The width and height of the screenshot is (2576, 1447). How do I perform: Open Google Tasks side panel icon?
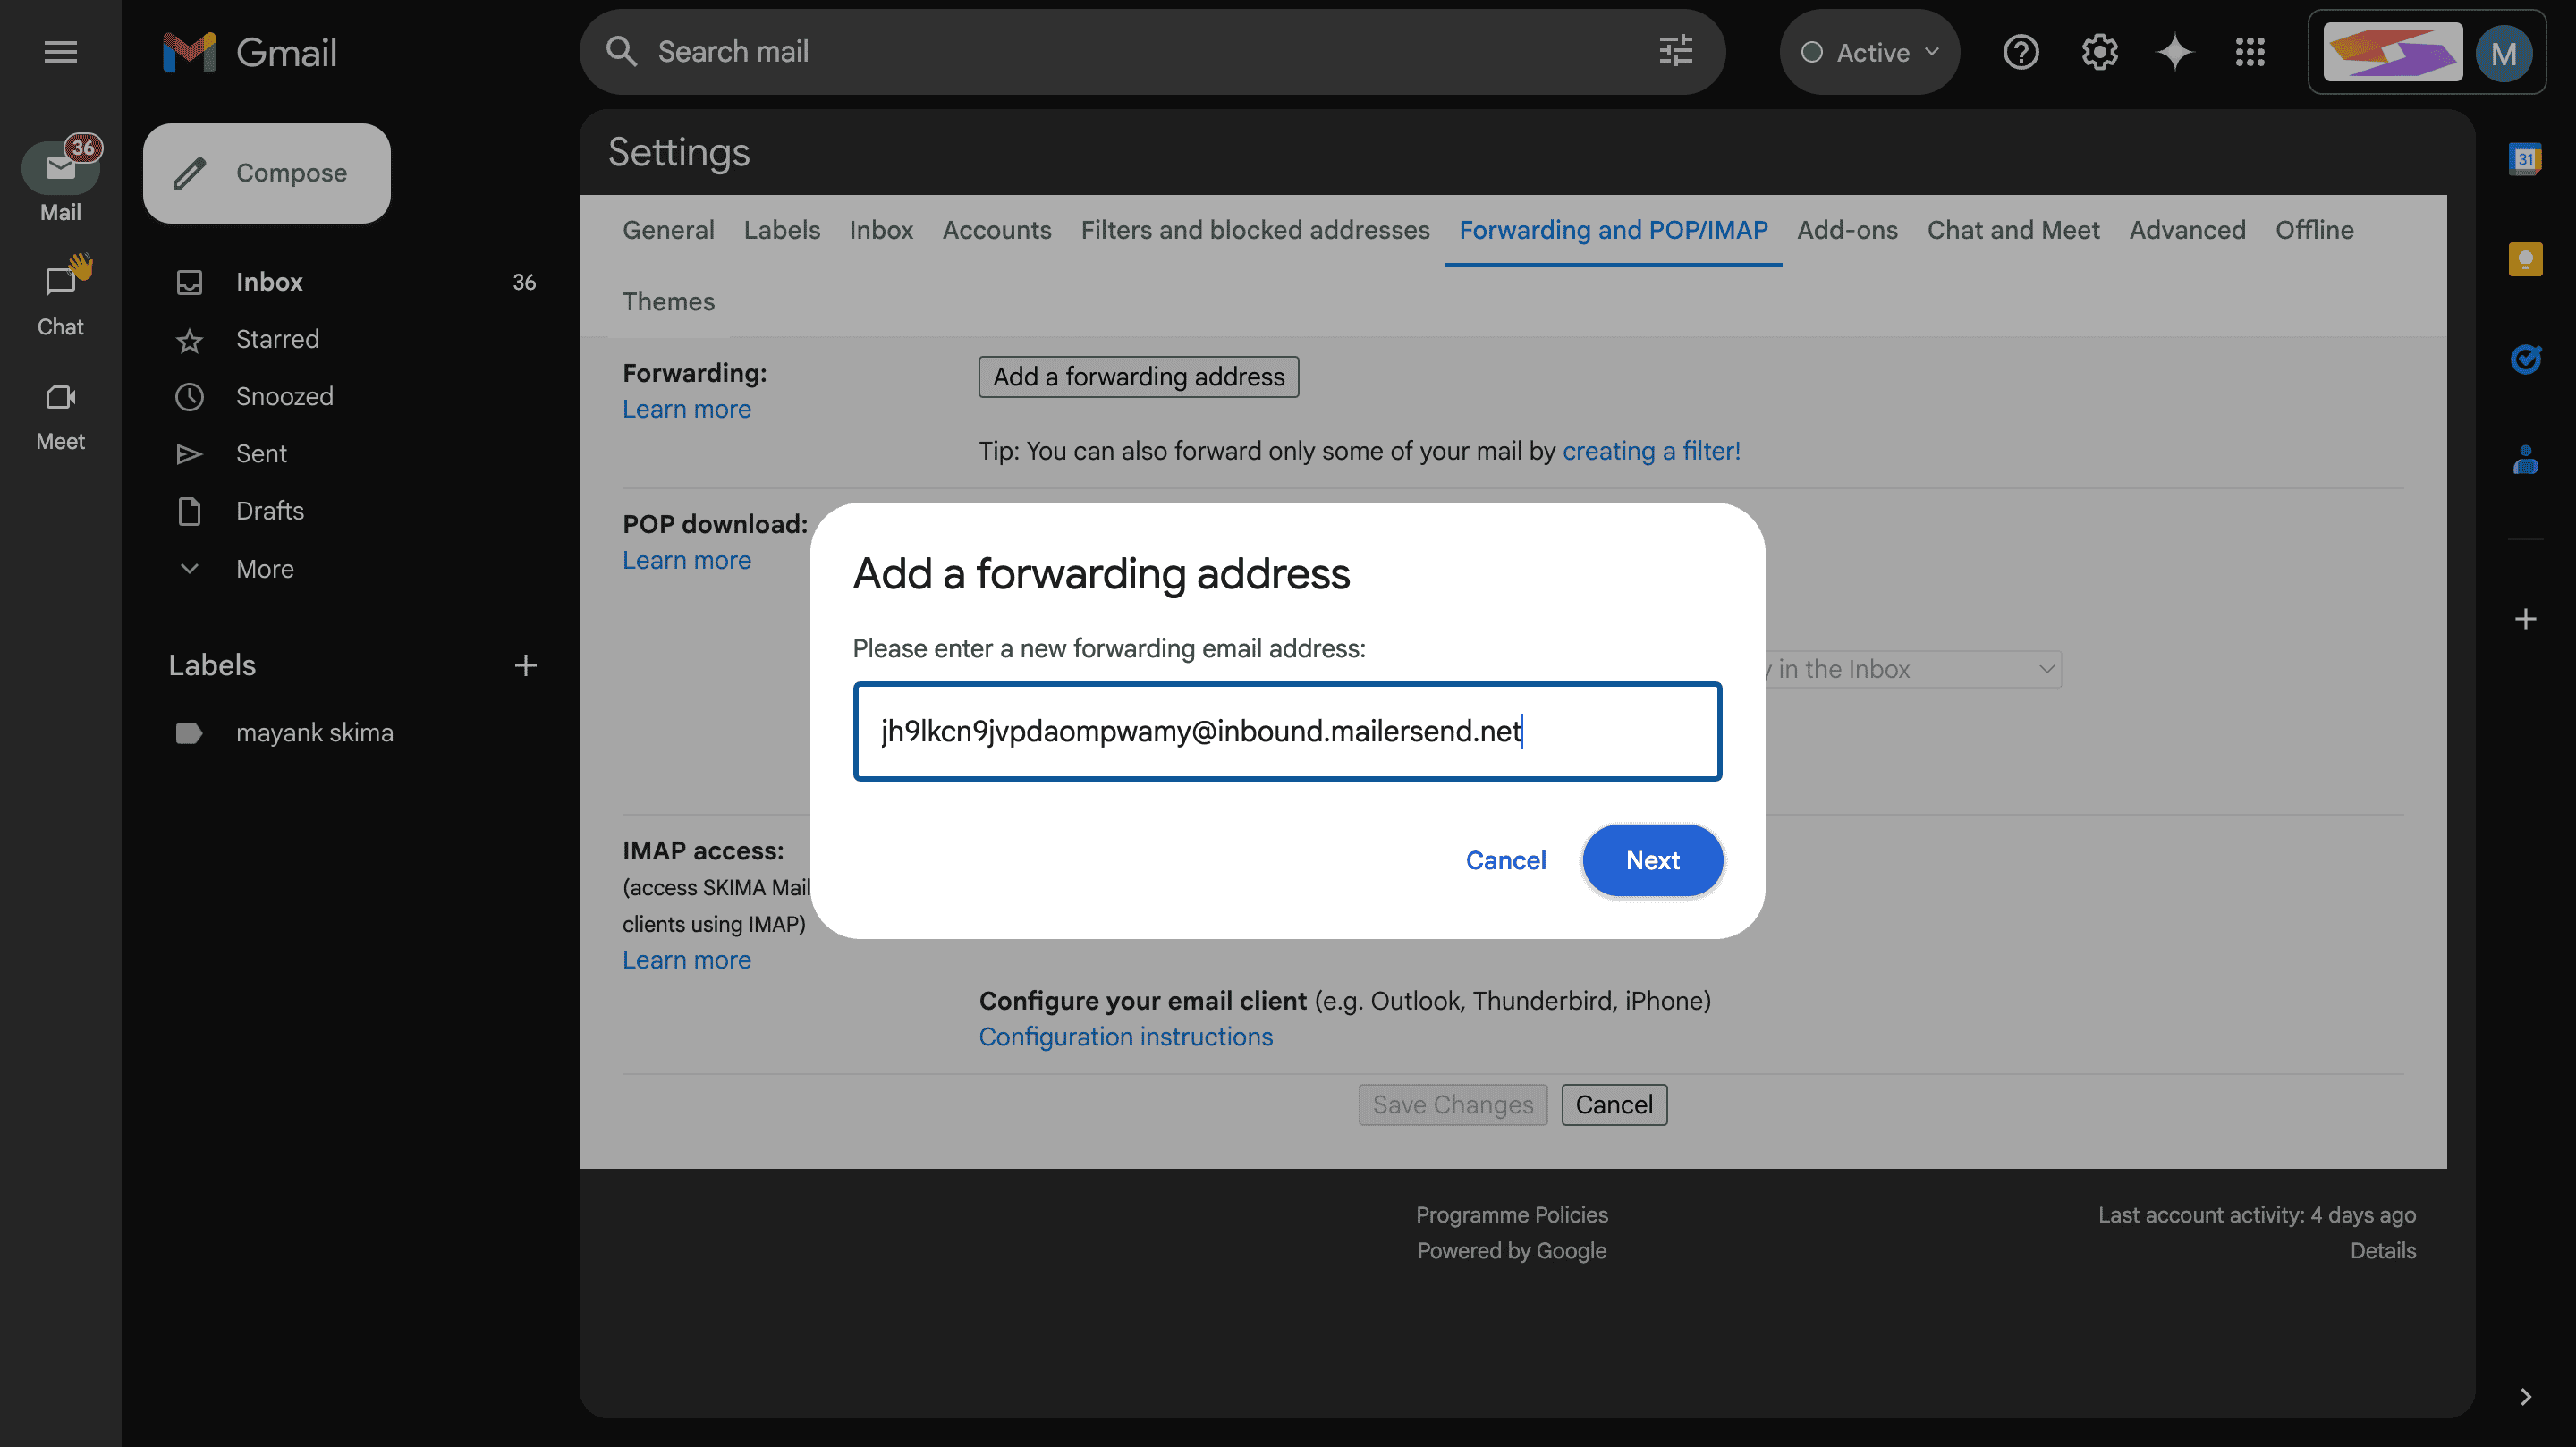click(x=2525, y=359)
